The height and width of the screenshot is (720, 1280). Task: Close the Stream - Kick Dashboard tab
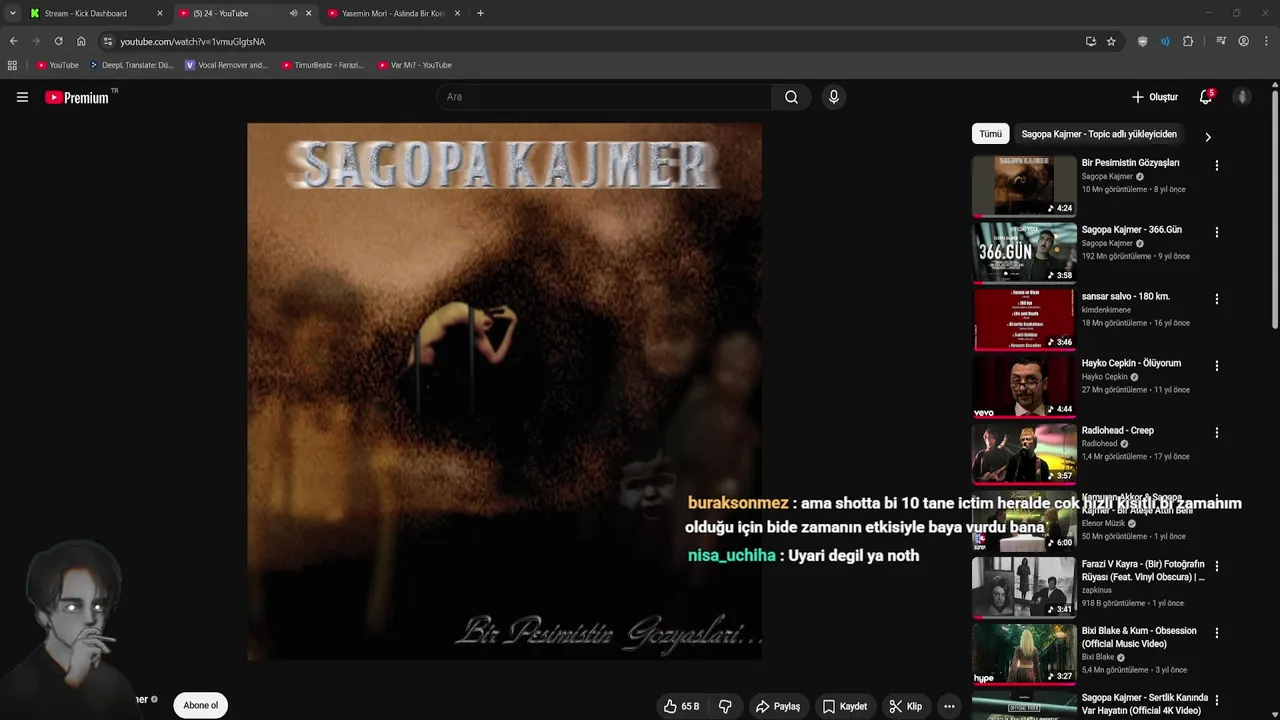(x=159, y=13)
